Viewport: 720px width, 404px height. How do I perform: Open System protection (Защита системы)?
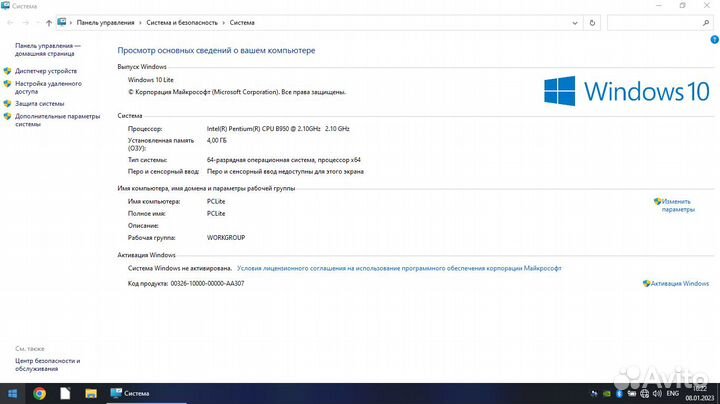[x=40, y=103]
